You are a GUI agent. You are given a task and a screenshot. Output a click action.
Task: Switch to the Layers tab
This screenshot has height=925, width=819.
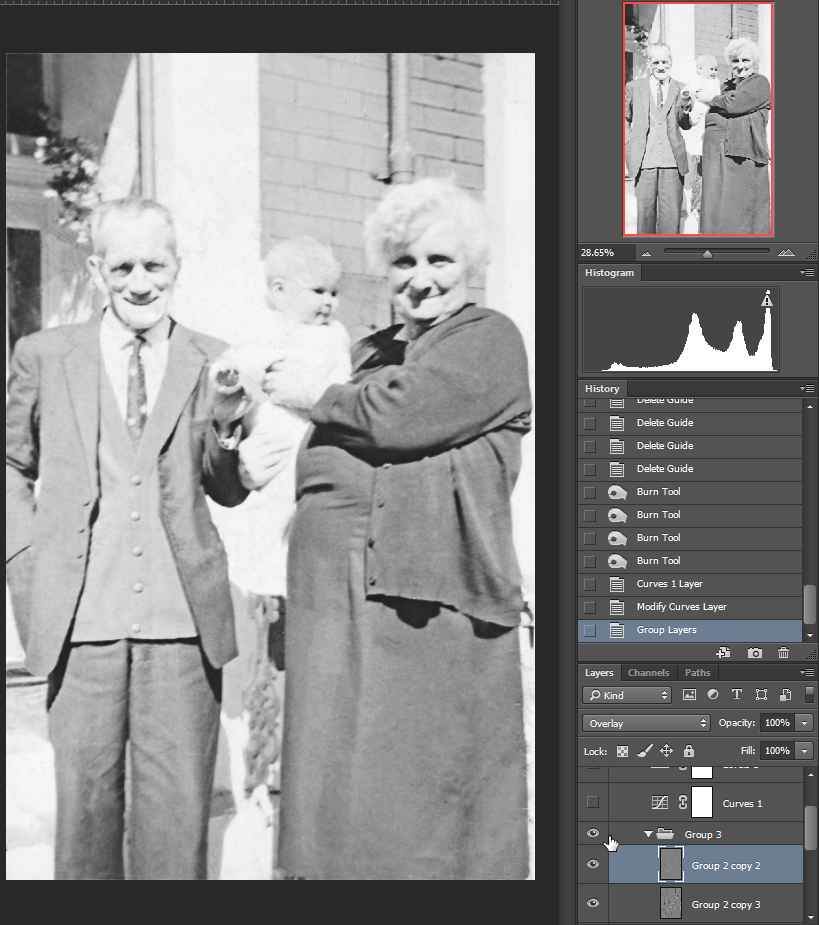(x=599, y=673)
